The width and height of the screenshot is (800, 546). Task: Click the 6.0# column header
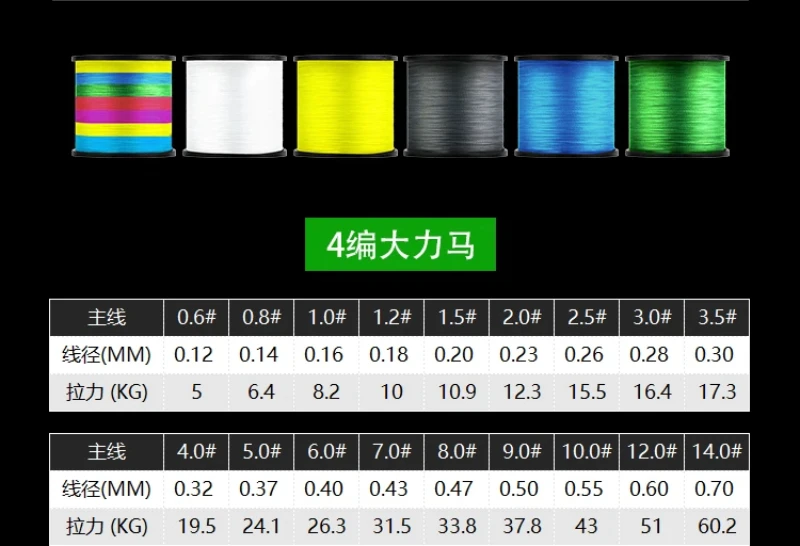327,452
